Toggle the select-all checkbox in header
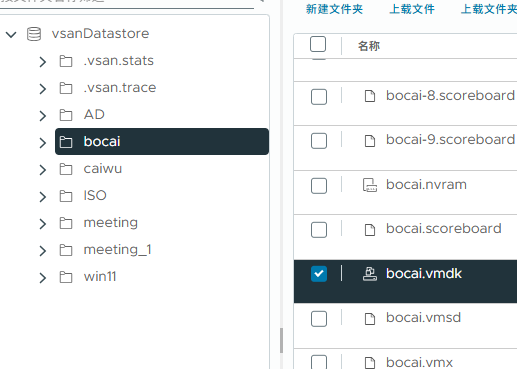Image resolution: width=517 pixels, height=369 pixels. pos(318,44)
